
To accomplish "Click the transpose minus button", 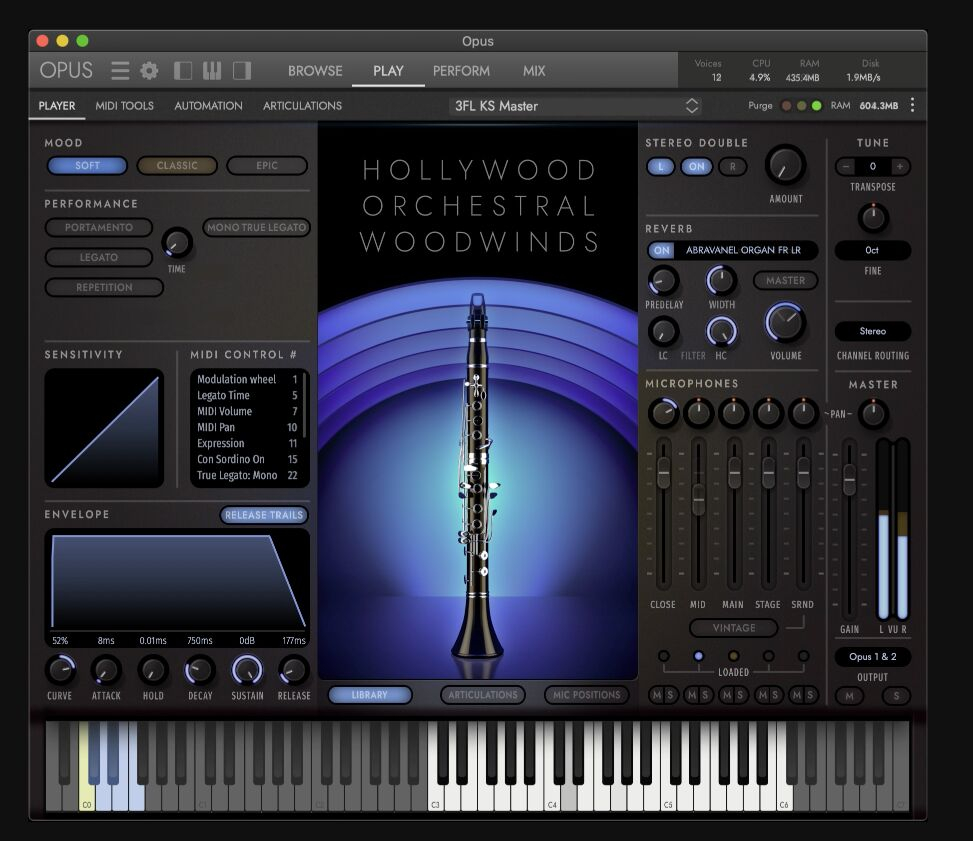I will (x=846, y=166).
